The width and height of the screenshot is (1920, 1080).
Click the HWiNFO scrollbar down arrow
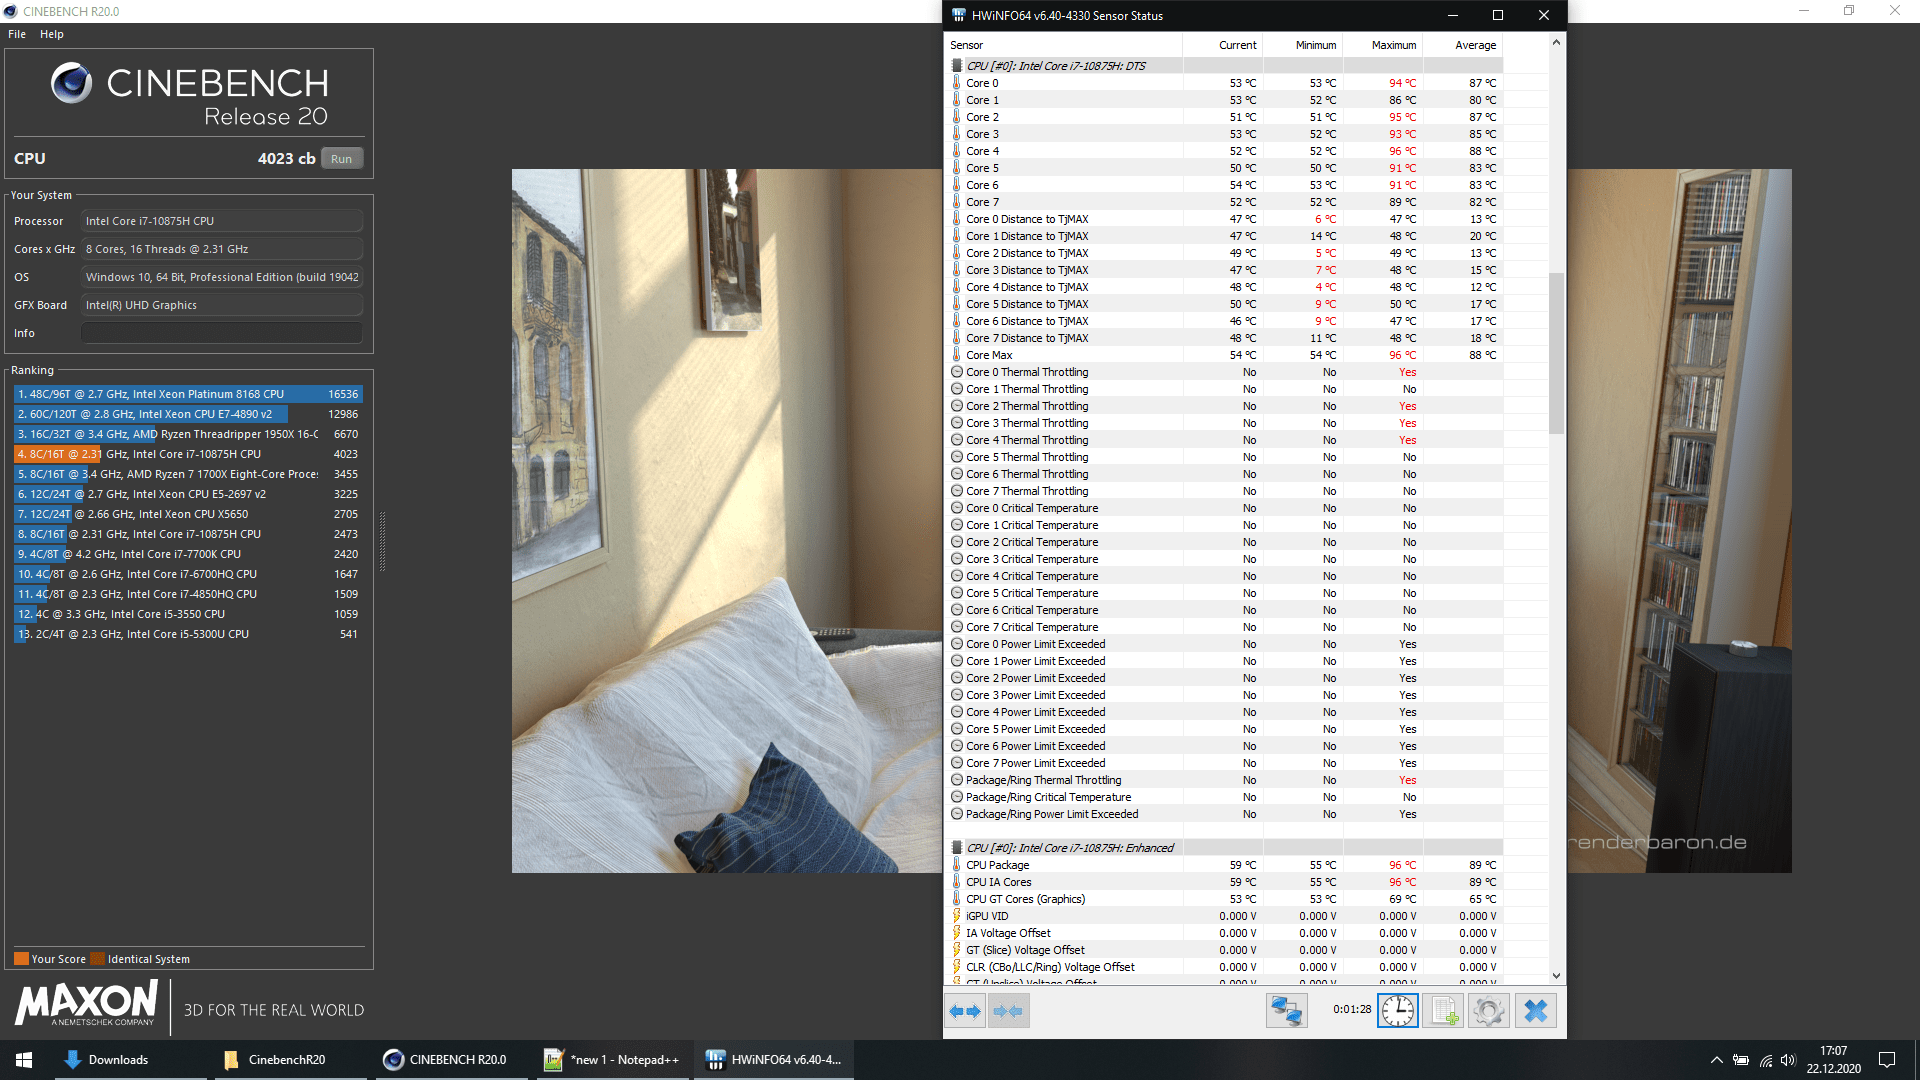(x=1556, y=976)
